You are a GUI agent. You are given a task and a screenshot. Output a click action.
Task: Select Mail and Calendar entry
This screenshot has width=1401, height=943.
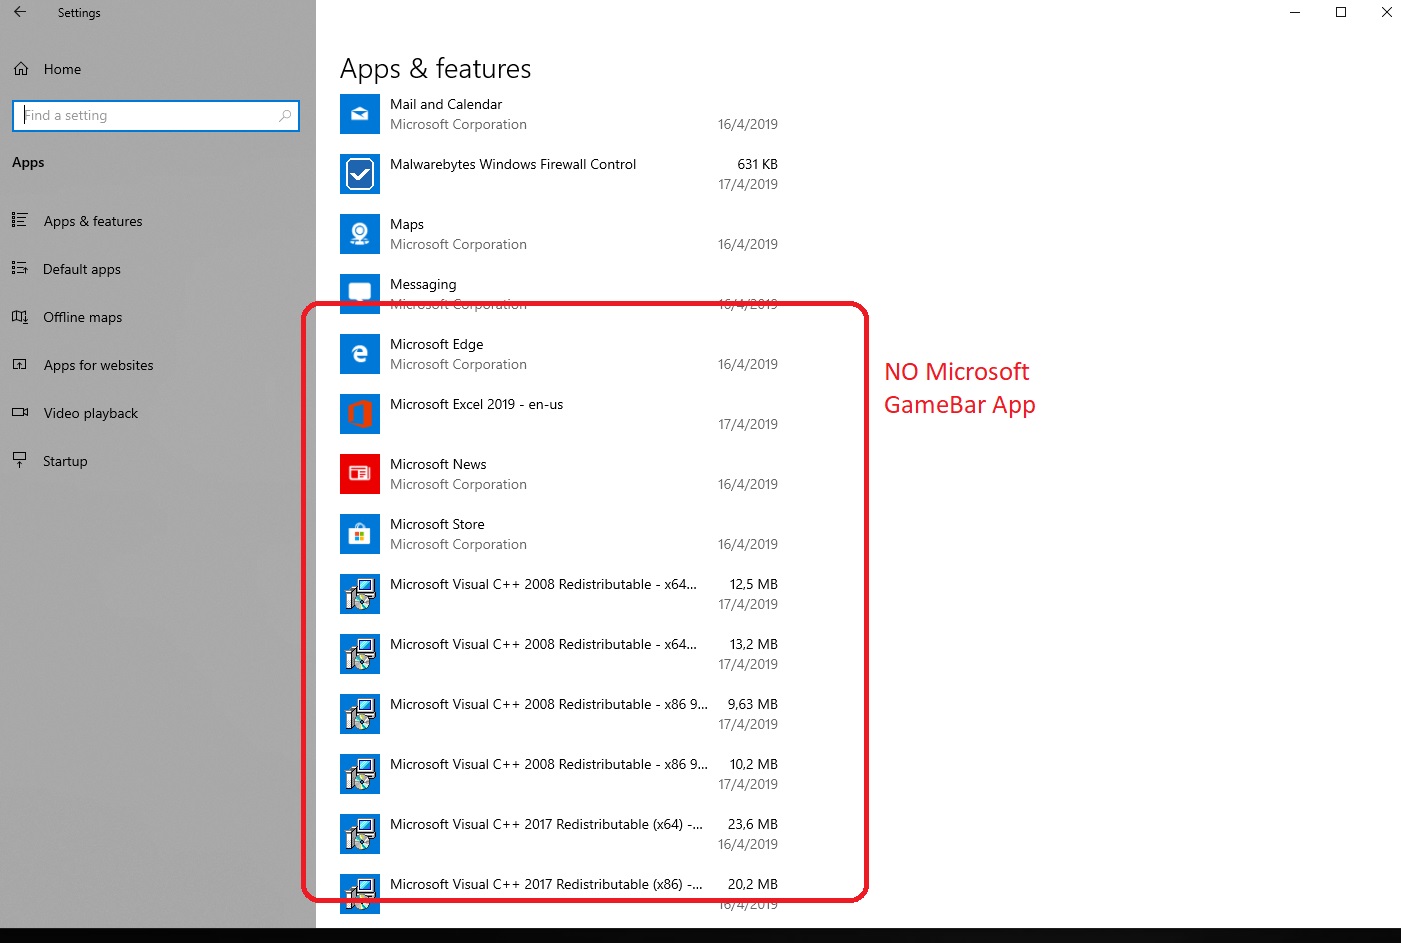click(x=559, y=114)
